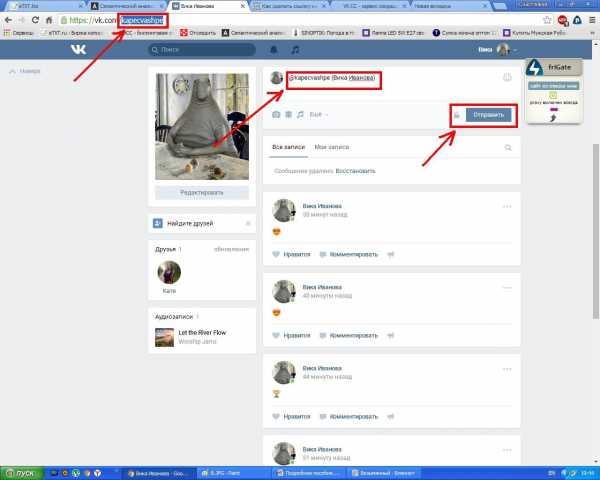
Task: Click the Windows Пуск start button
Action: (x=21, y=473)
